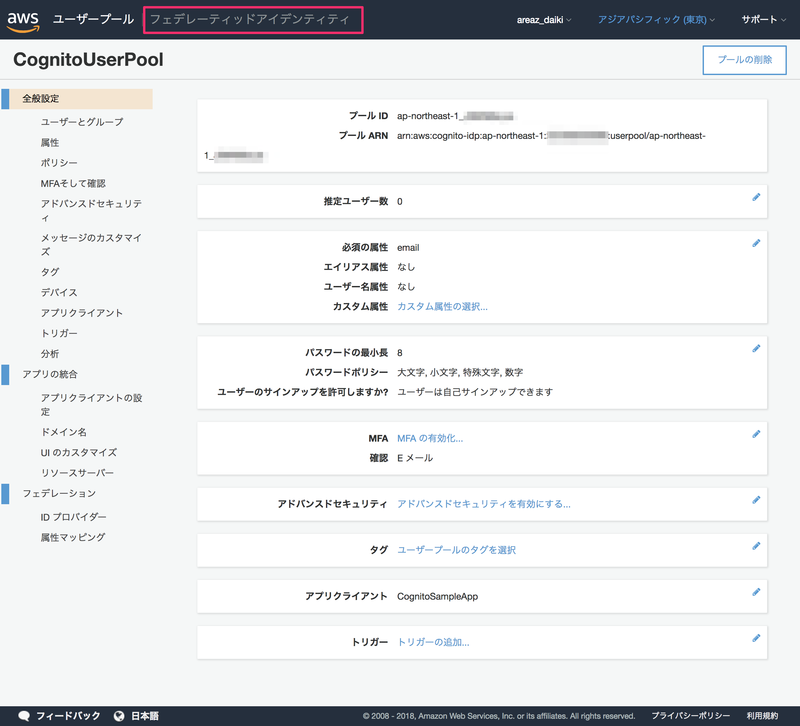Edit the 推定ユーザー数 card with pencil icon
Viewport: 800px width, 726px height.
point(756,197)
